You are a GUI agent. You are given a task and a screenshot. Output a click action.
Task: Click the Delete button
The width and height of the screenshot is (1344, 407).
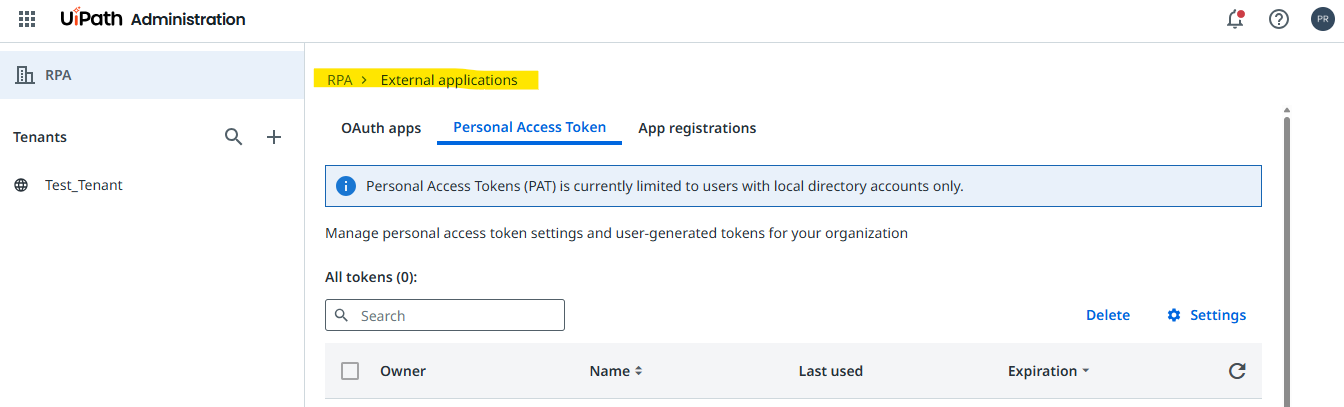point(1108,315)
